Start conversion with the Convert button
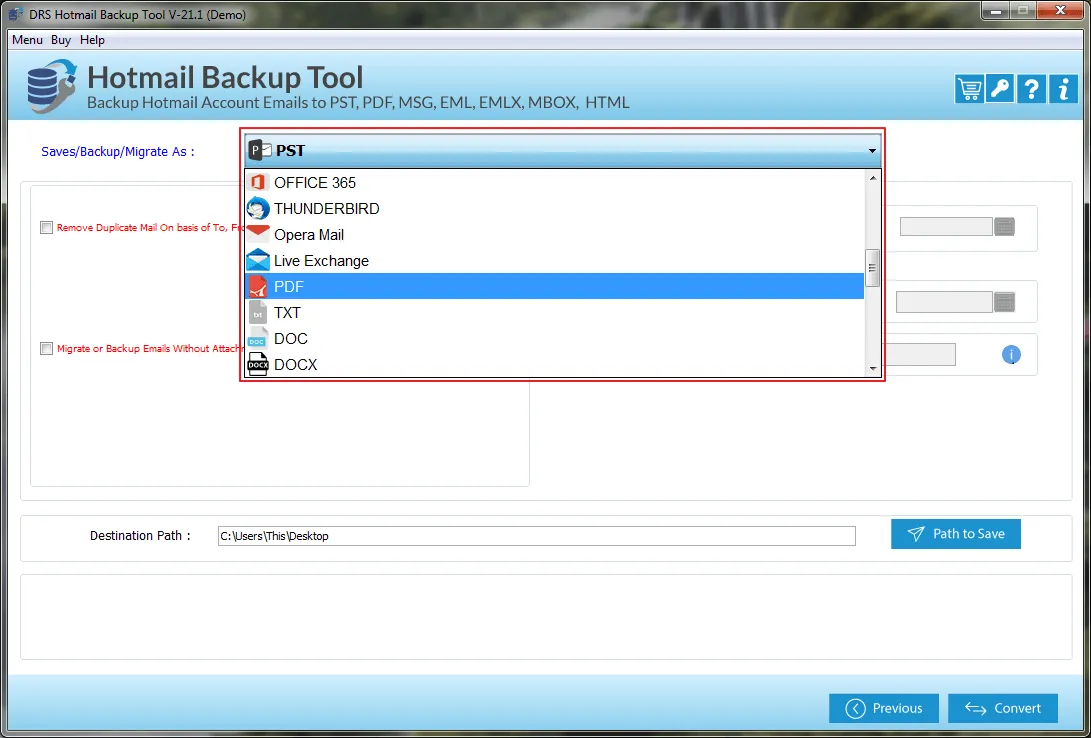The image size is (1091, 738). 1003,708
